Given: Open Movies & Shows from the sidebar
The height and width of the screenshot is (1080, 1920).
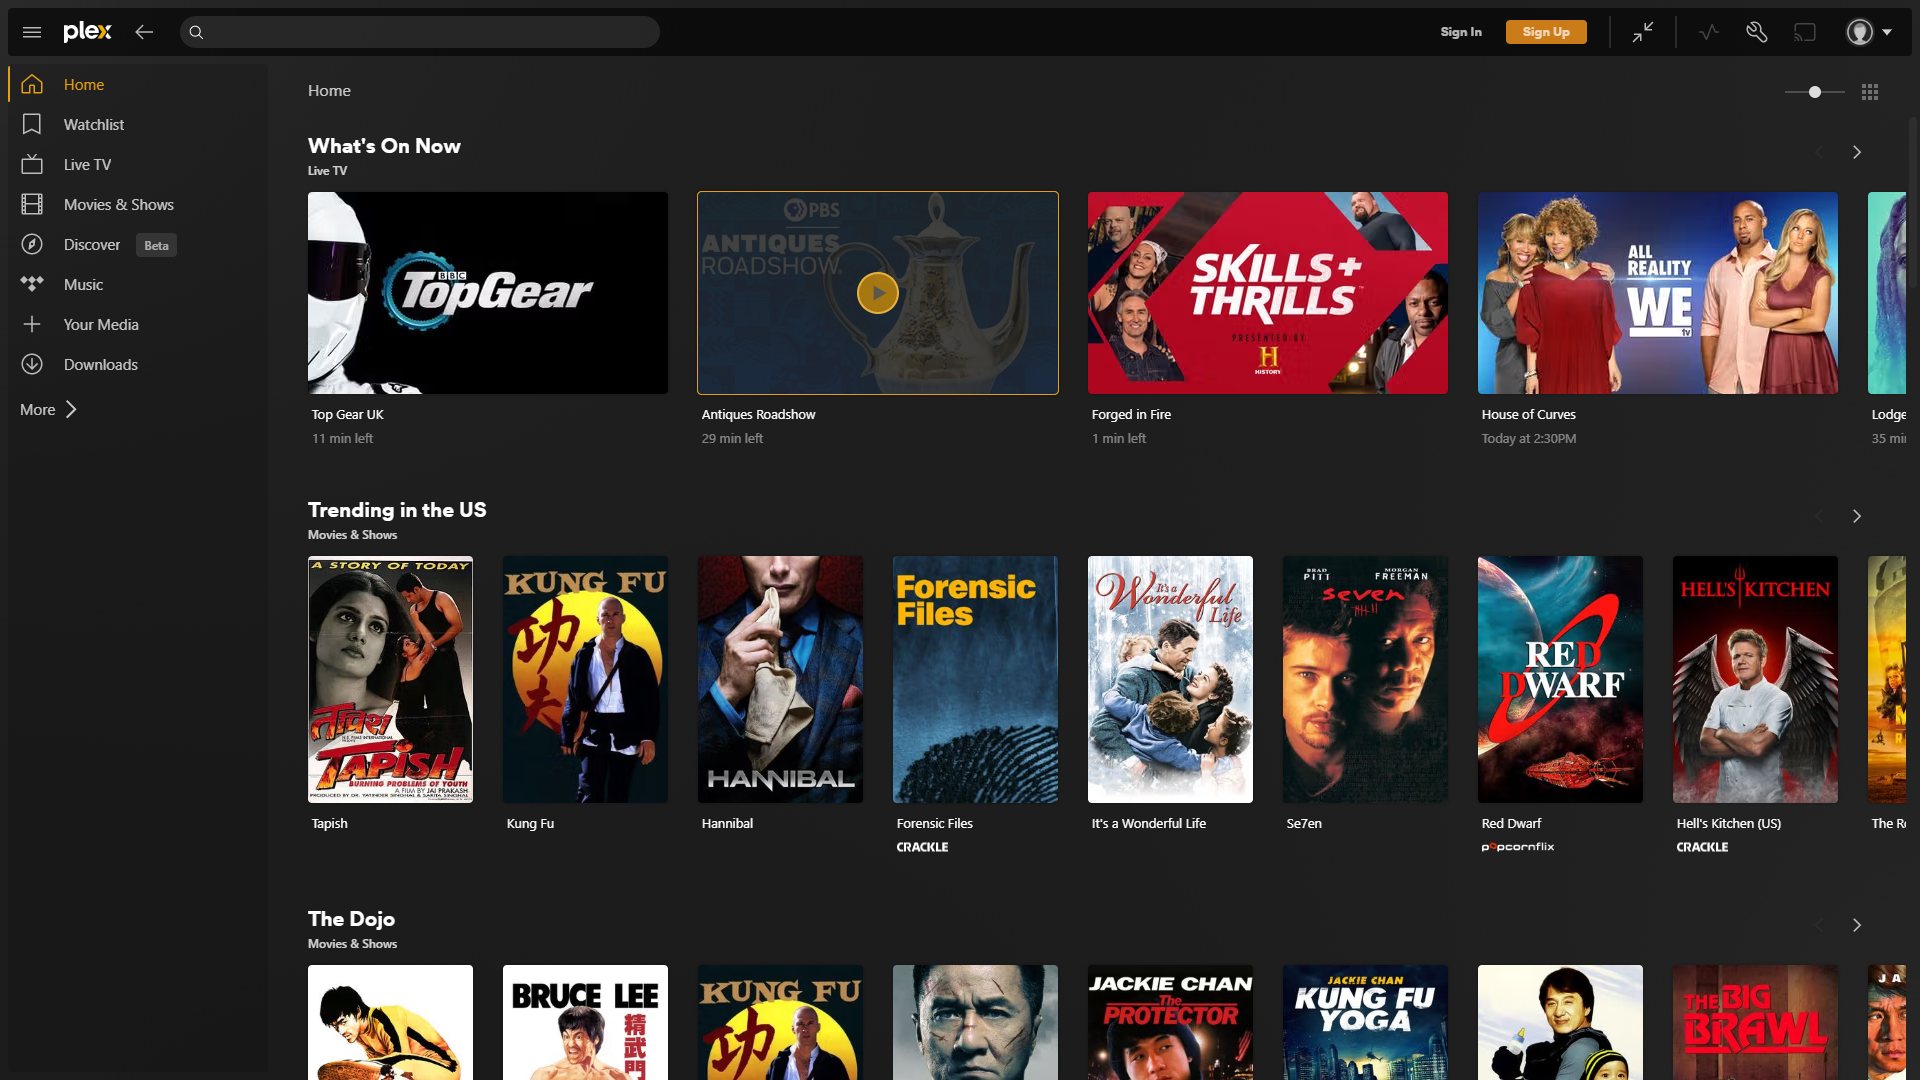Looking at the screenshot, I should click(x=119, y=204).
